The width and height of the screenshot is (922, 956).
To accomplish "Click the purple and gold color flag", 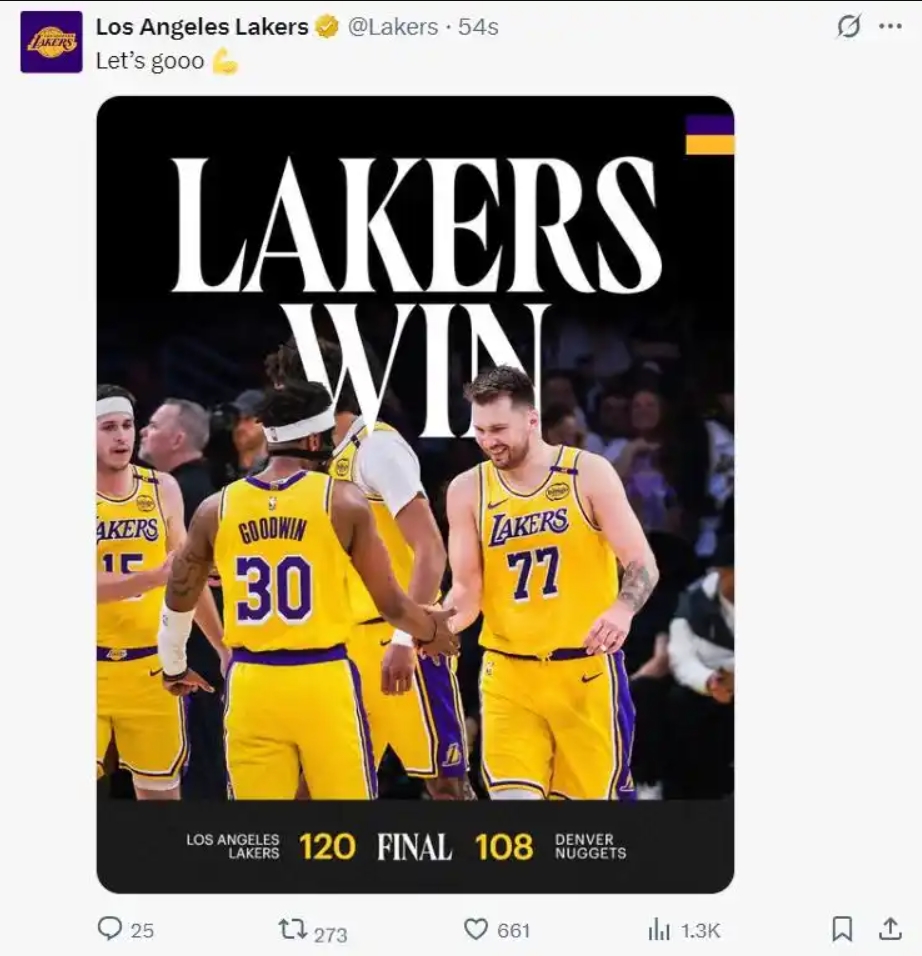I will tap(709, 135).
